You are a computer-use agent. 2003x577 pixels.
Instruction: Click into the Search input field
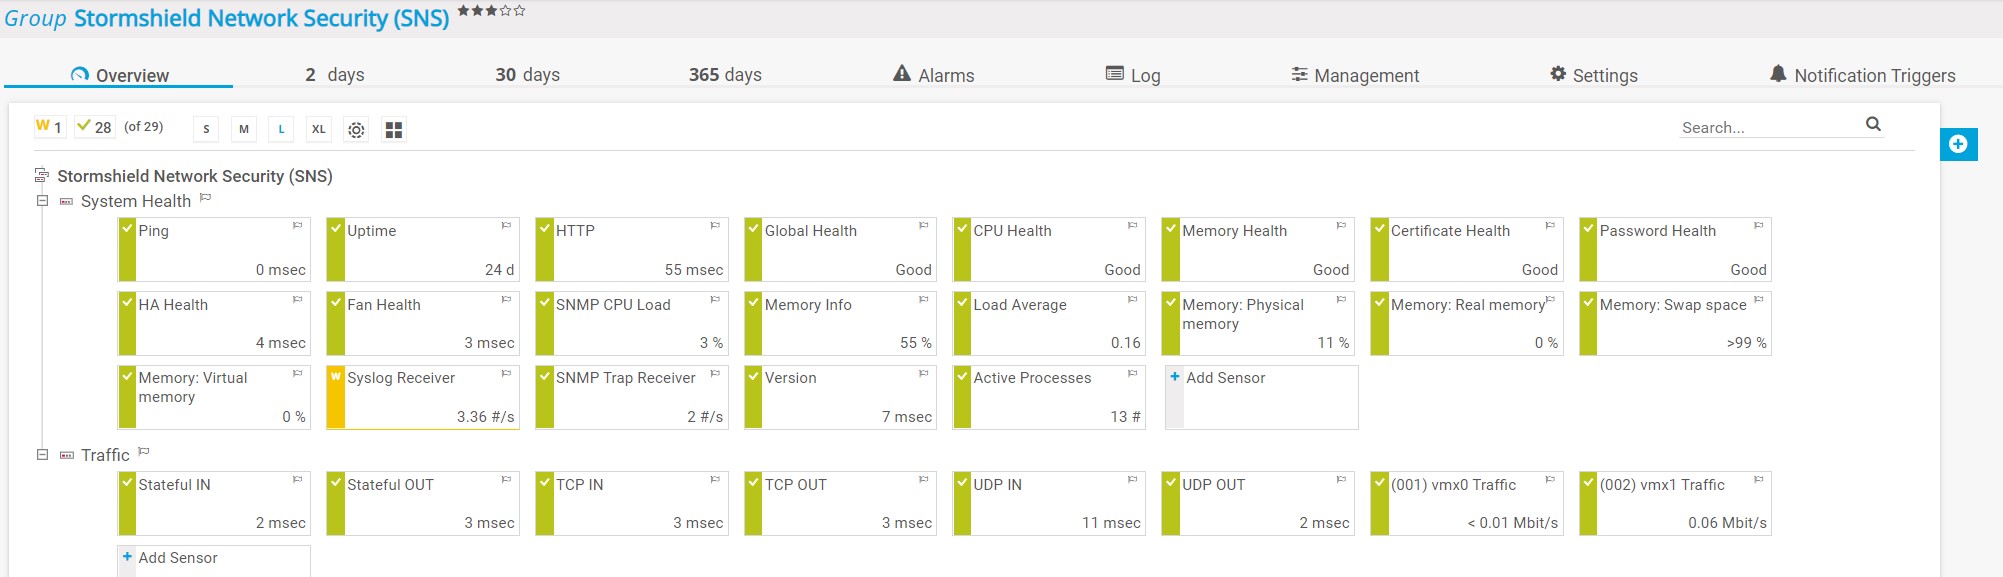click(1766, 127)
